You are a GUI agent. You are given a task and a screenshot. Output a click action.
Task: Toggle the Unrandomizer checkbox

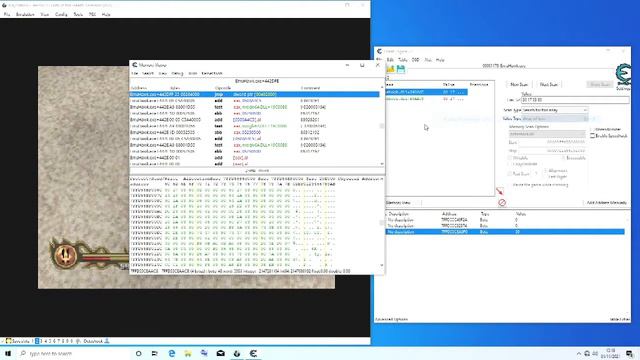tap(592, 129)
